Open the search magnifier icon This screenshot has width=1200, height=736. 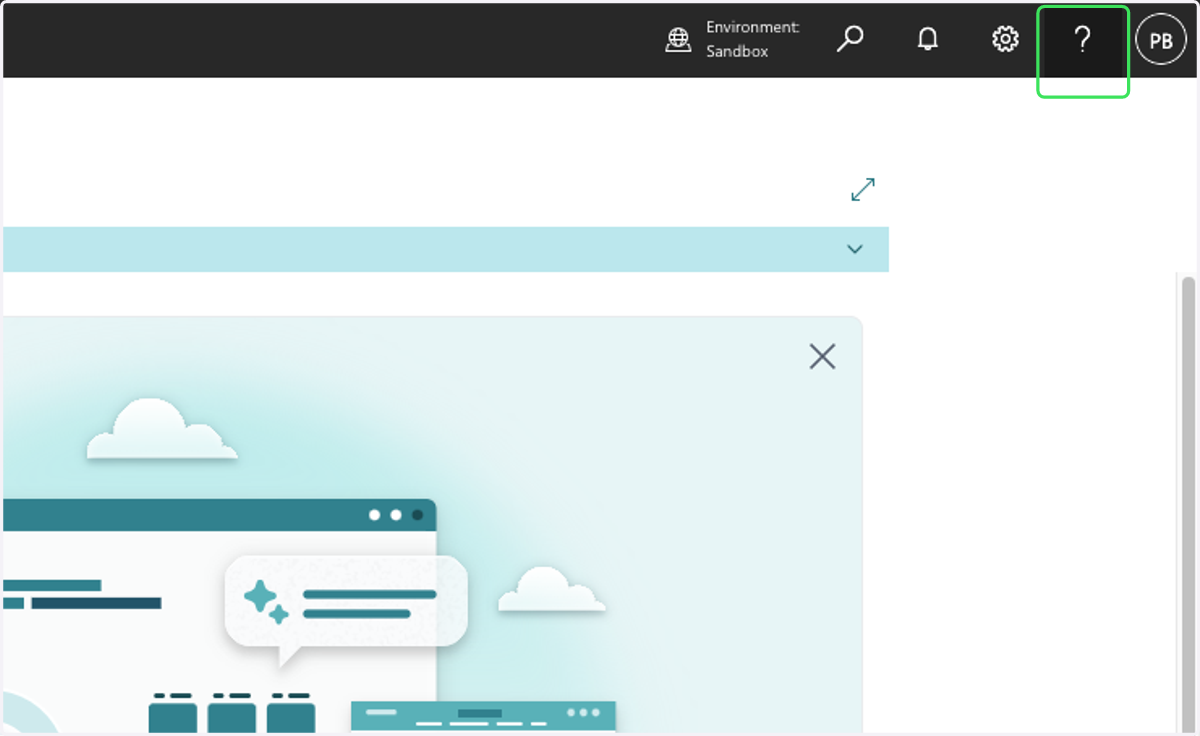[x=850, y=39]
